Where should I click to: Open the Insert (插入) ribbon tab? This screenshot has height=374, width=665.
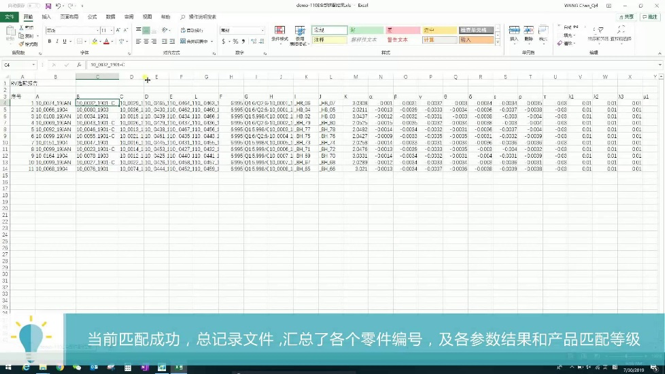pos(46,17)
